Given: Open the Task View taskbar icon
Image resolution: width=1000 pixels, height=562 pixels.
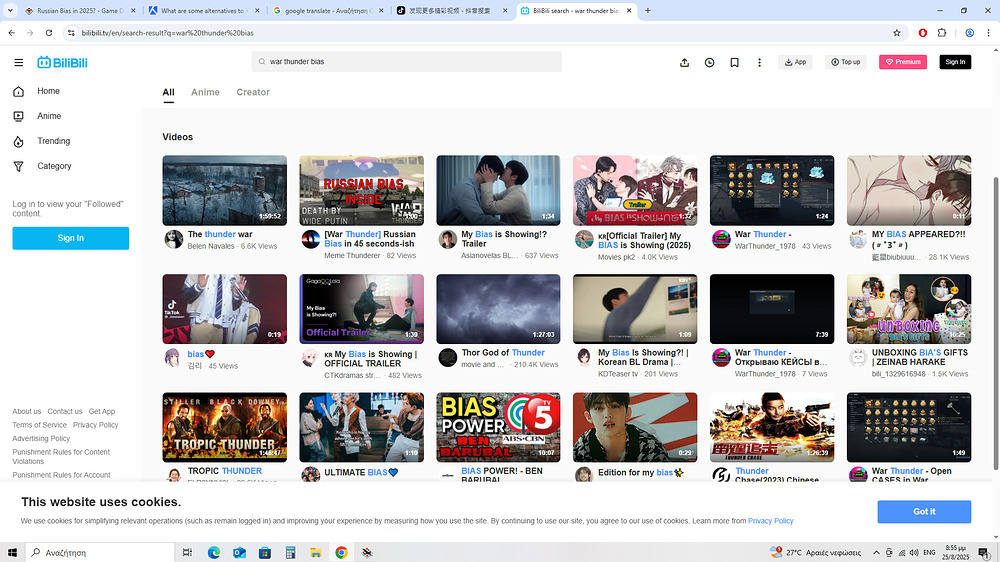Looking at the screenshot, I should 188,552.
